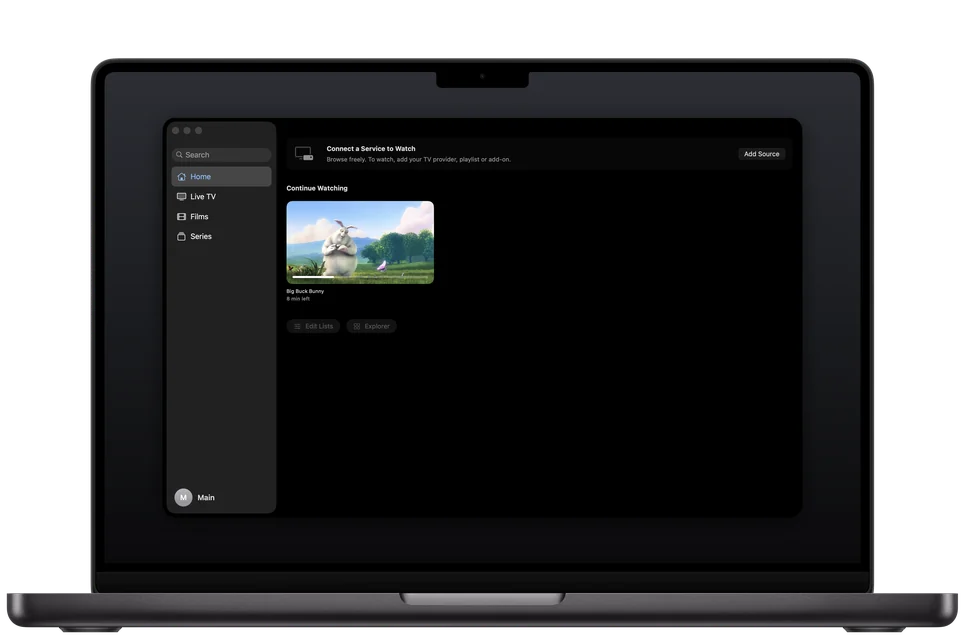This screenshot has width=965, height=635.
Task: Open the Series section
Action: 222,236
